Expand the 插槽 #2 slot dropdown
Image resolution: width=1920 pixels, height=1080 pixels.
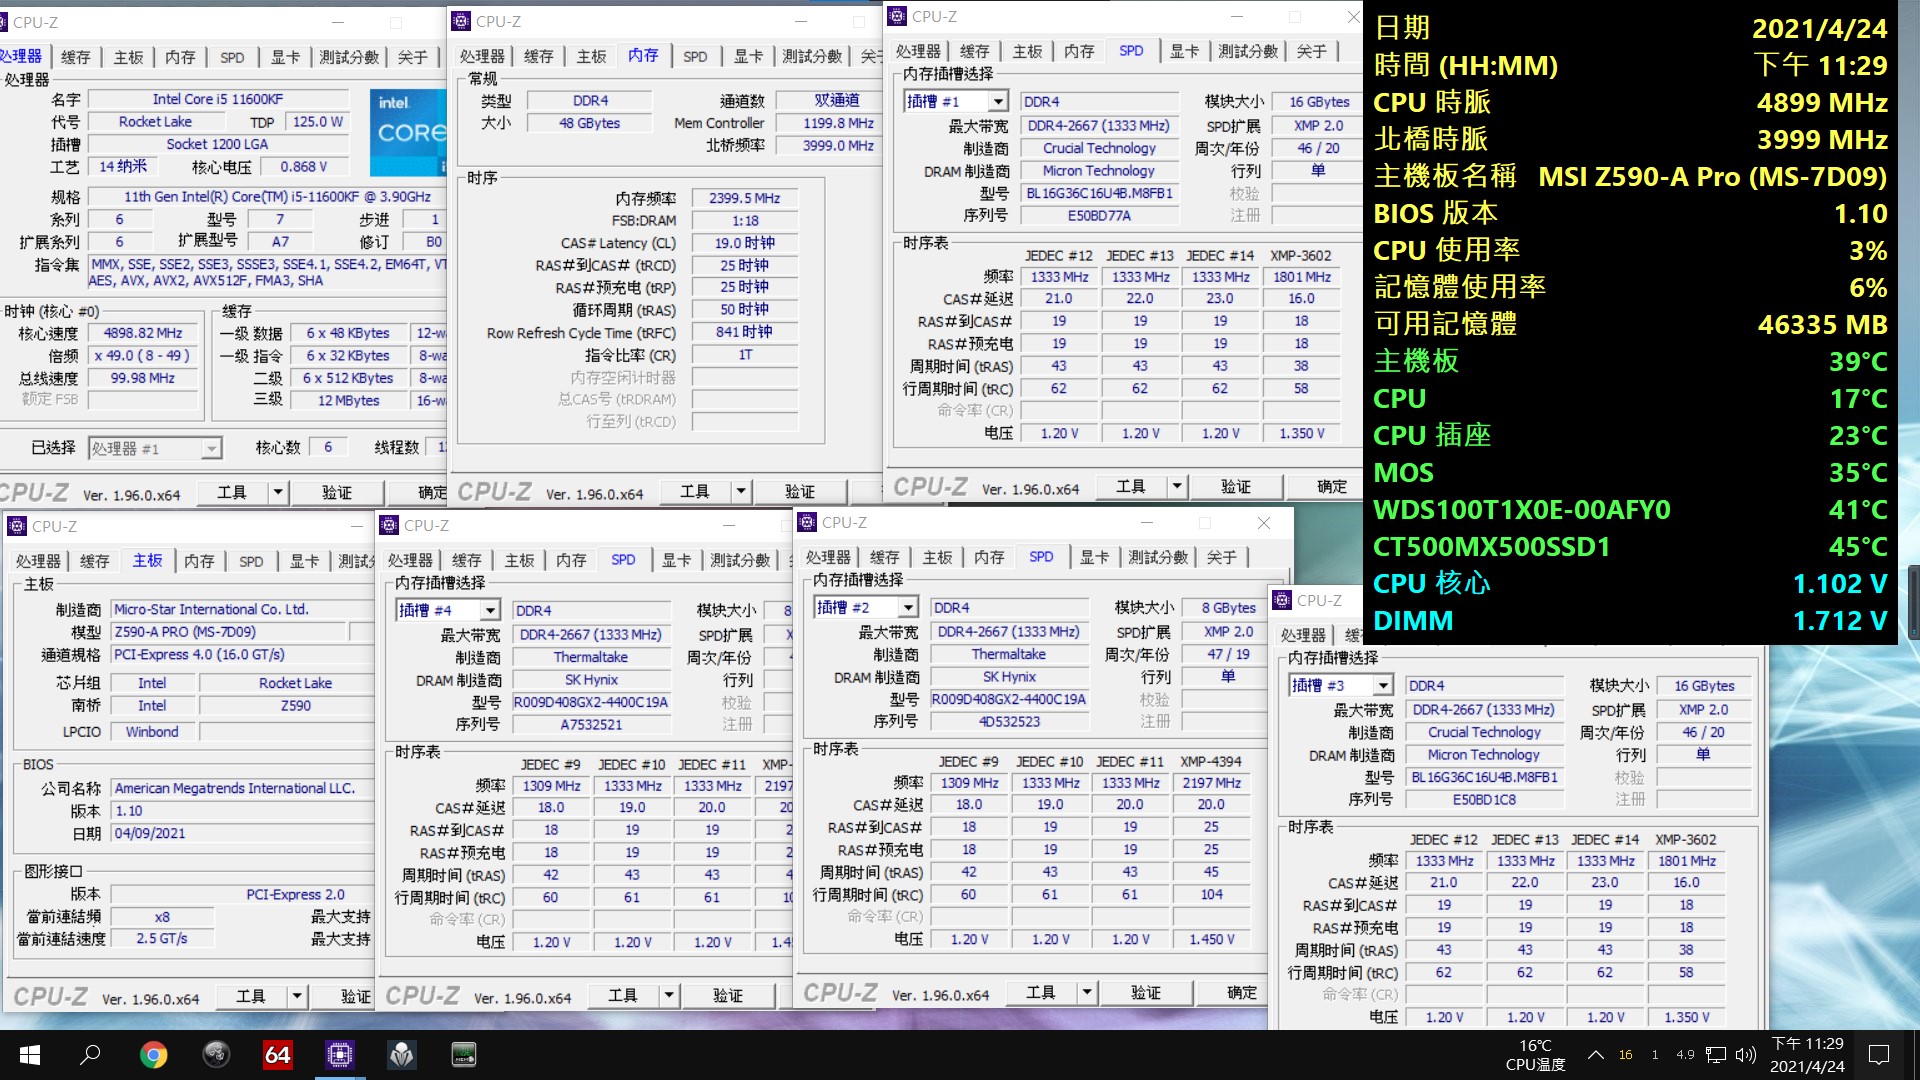(907, 607)
